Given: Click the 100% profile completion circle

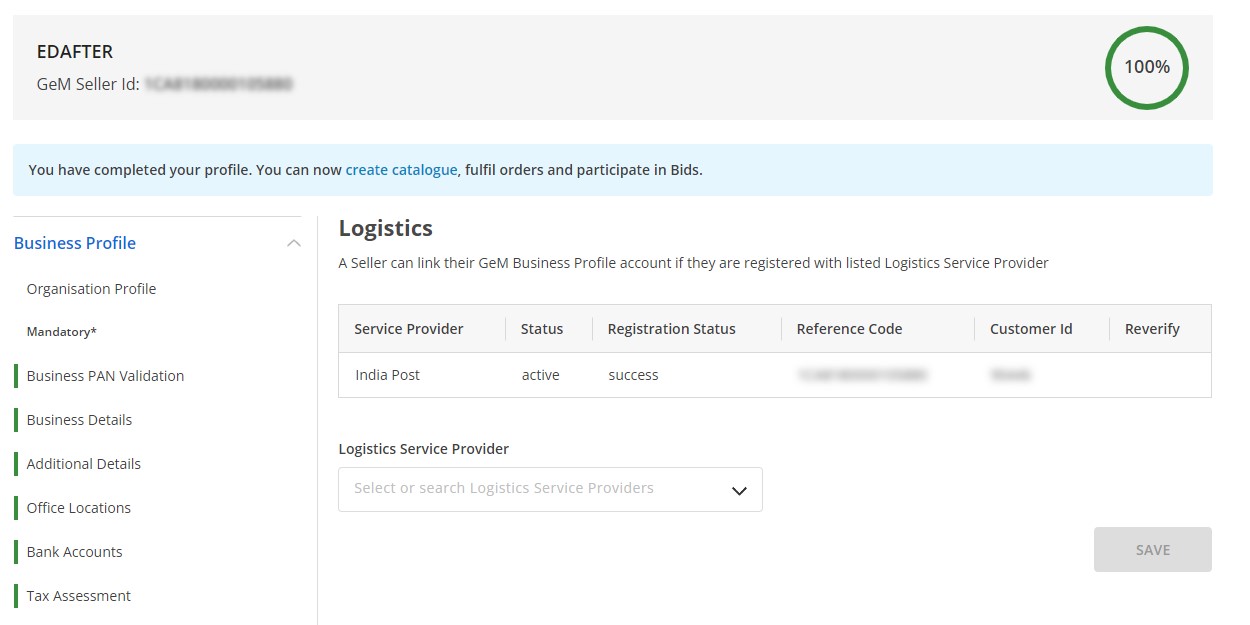Looking at the screenshot, I should click(x=1146, y=68).
